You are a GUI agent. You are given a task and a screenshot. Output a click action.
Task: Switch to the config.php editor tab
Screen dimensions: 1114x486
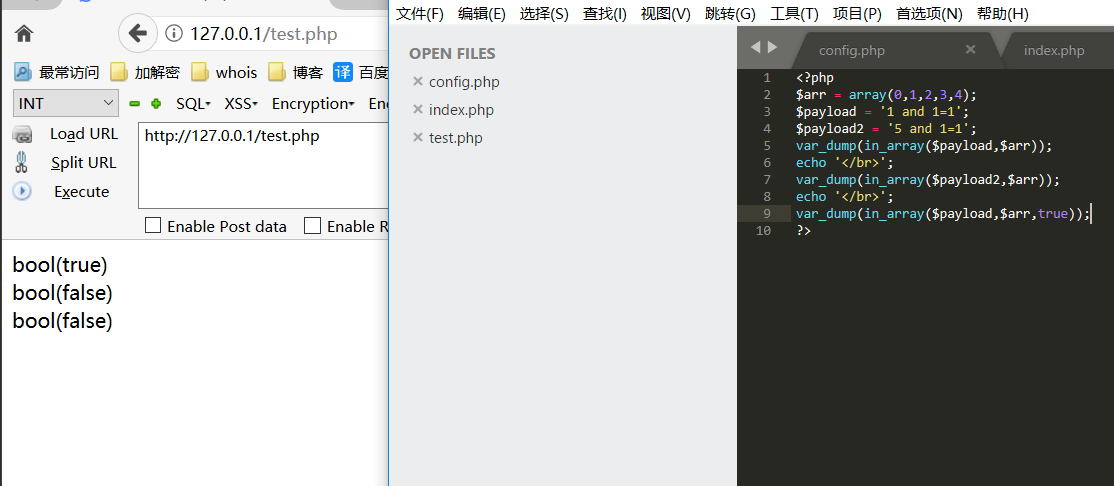tap(853, 50)
